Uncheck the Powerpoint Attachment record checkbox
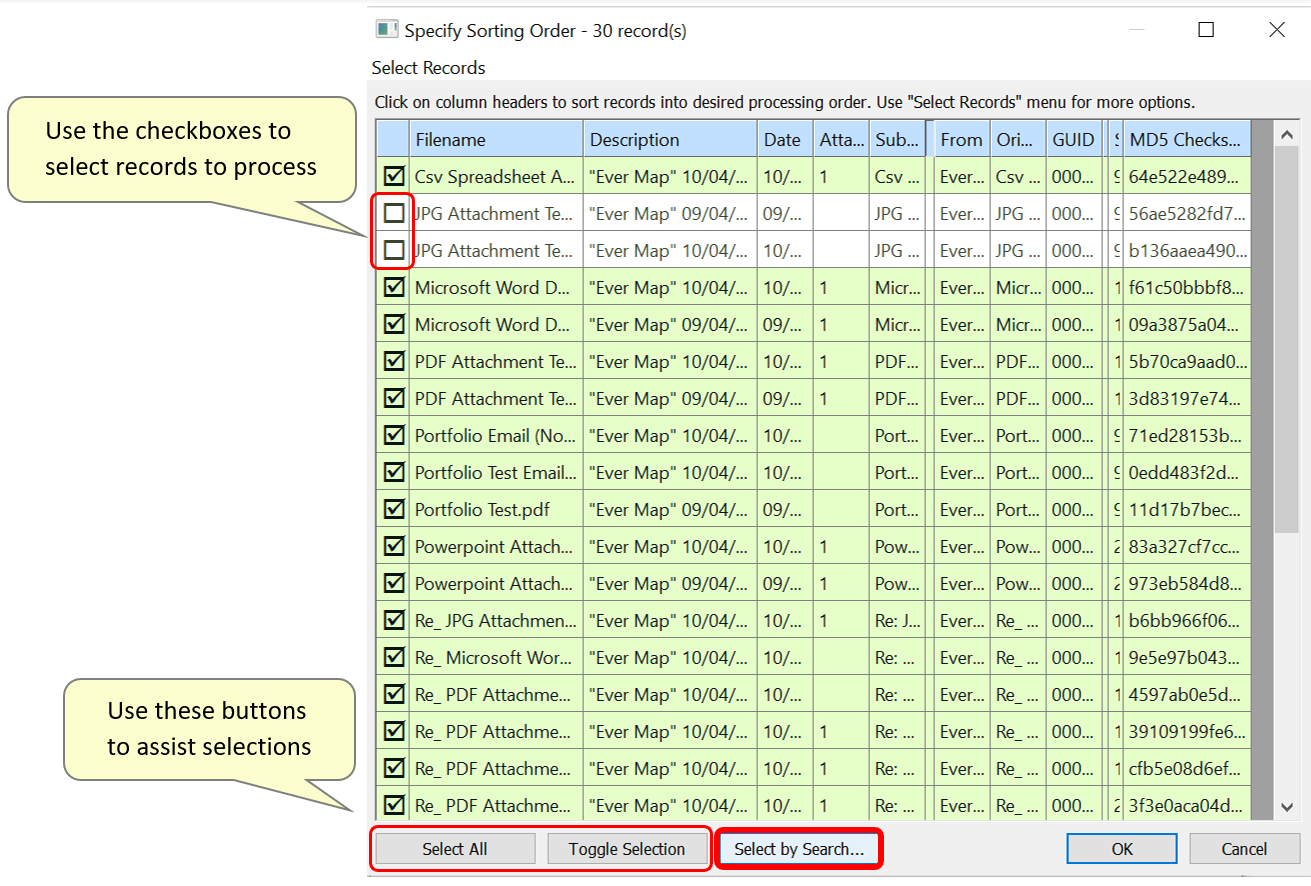This screenshot has height=886, width=1311. tap(392, 545)
